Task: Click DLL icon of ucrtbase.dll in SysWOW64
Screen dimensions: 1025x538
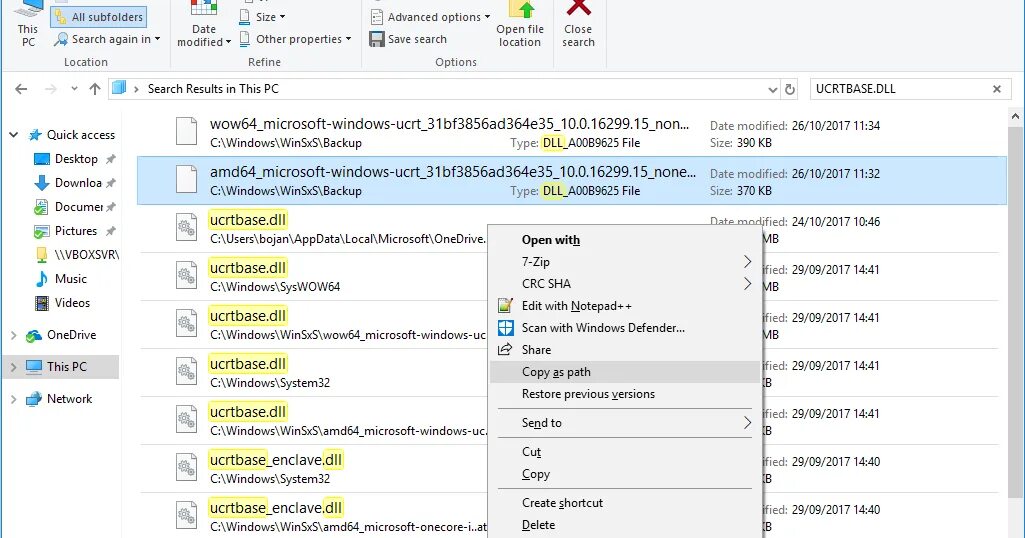Action: click(x=186, y=276)
